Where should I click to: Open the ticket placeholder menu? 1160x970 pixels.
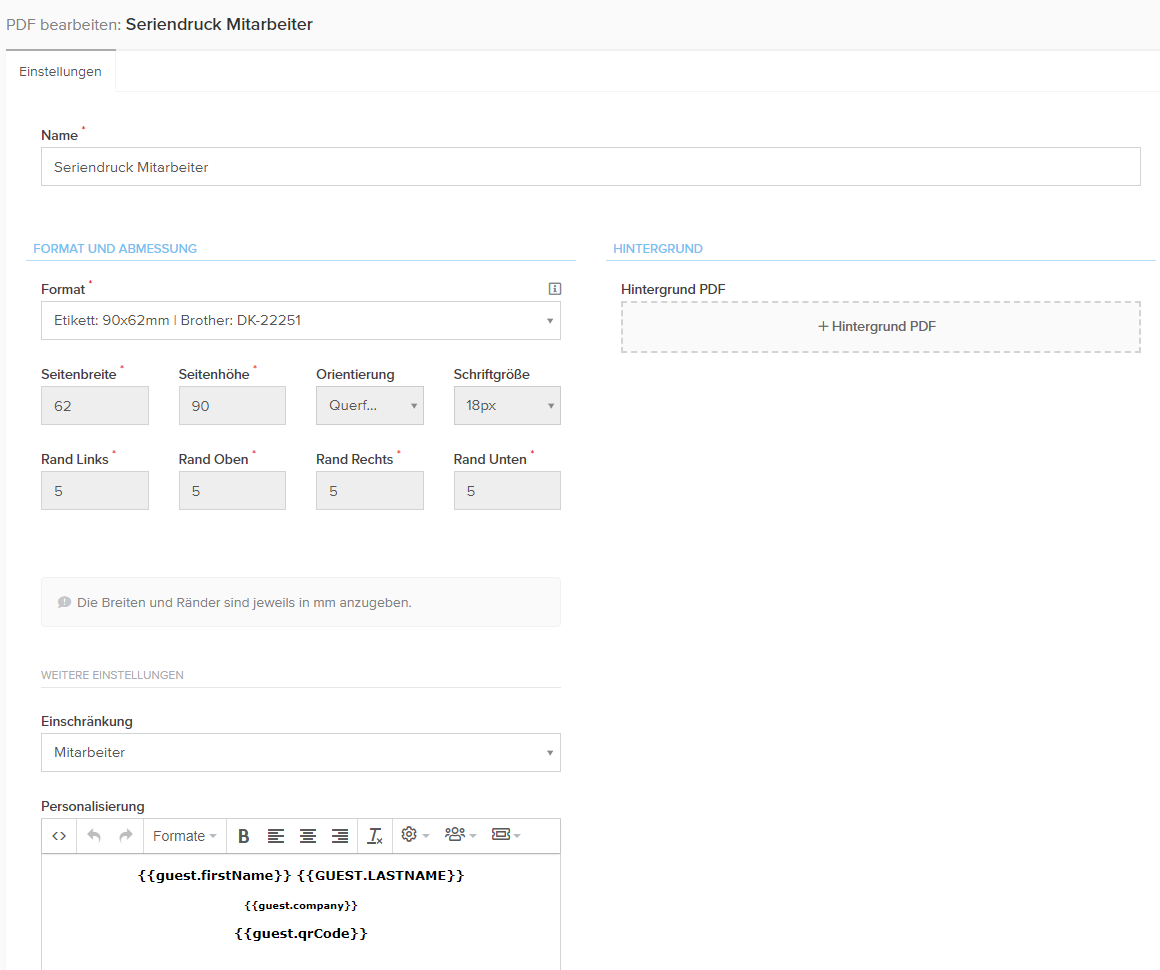[506, 835]
